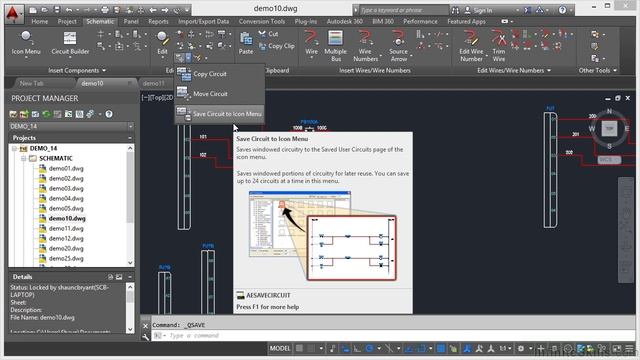This screenshot has width=640, height=360.
Task: Select demo01.dwg in project tree
Action: pyautogui.click(x=66, y=169)
